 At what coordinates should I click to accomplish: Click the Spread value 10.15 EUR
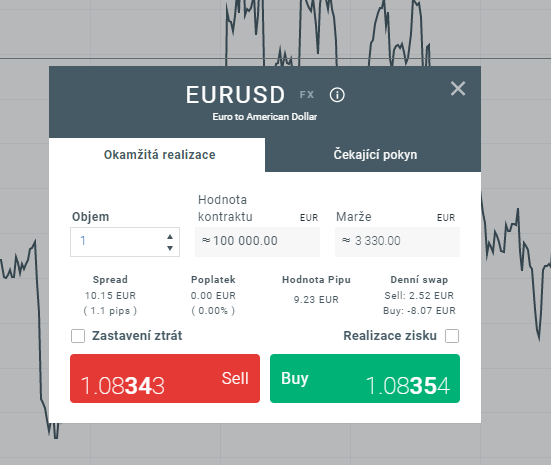pyautogui.click(x=110, y=296)
